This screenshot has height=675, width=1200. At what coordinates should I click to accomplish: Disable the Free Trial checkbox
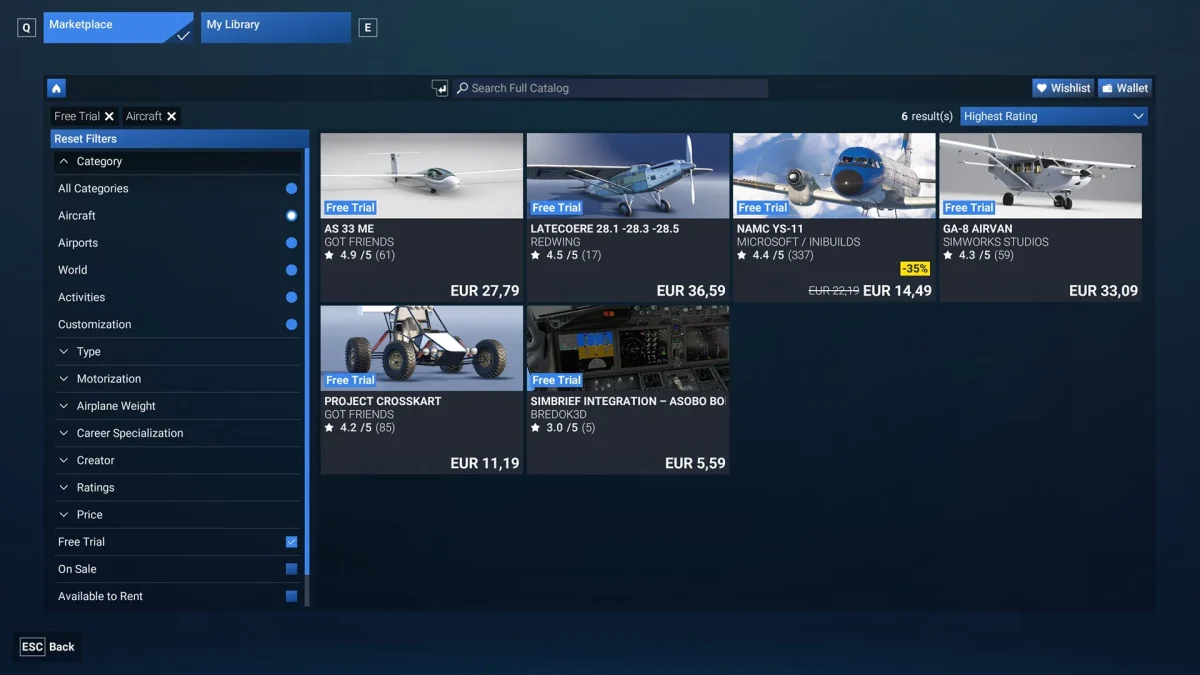pos(291,541)
